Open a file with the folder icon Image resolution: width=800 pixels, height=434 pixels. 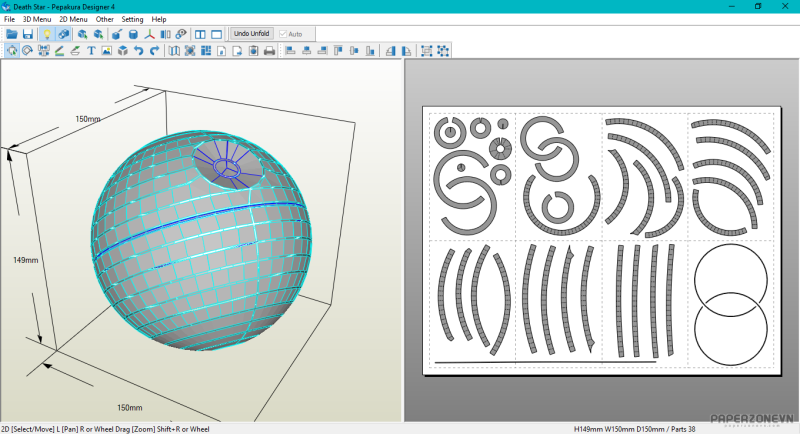click(x=12, y=34)
